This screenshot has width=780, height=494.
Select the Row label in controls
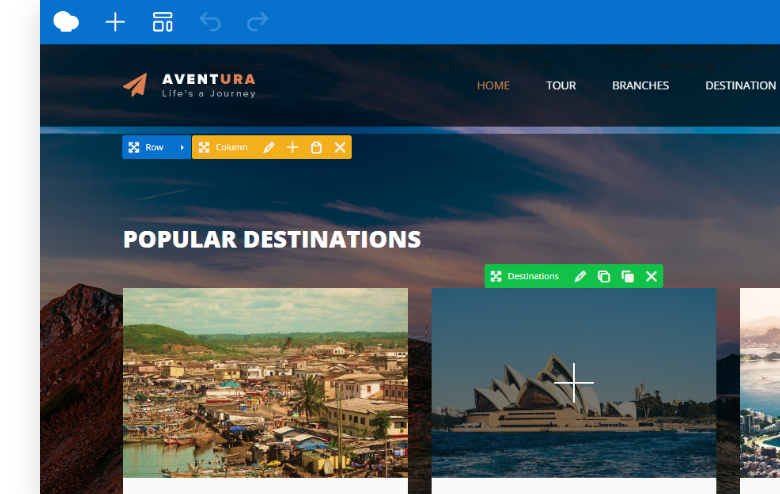click(154, 147)
